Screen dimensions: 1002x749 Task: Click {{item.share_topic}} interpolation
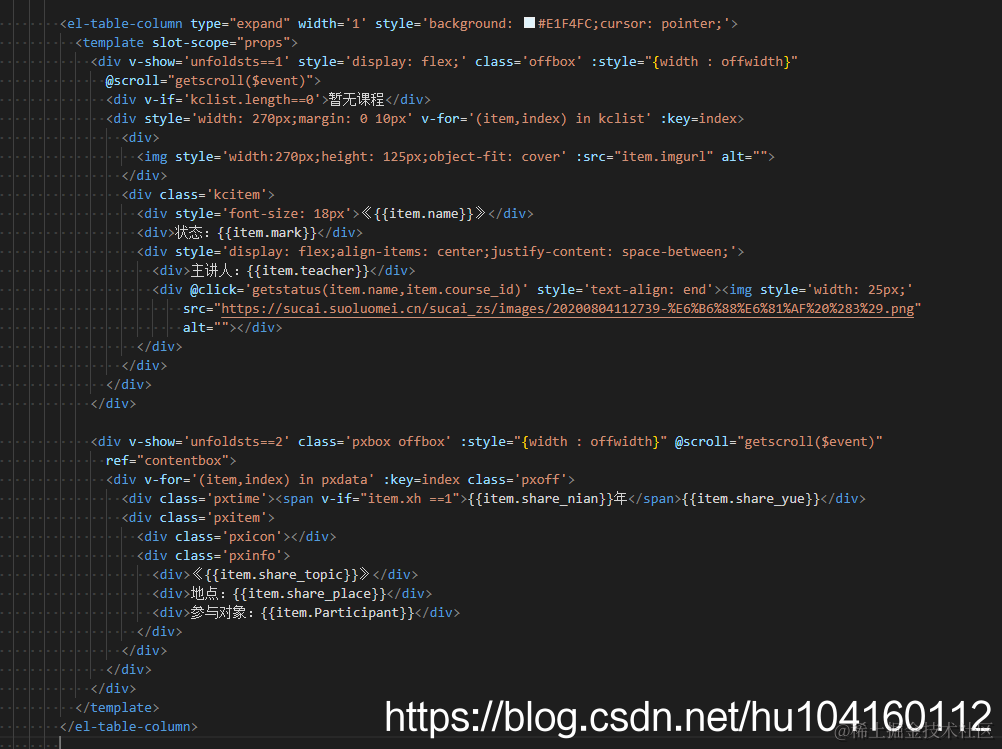coord(281,575)
